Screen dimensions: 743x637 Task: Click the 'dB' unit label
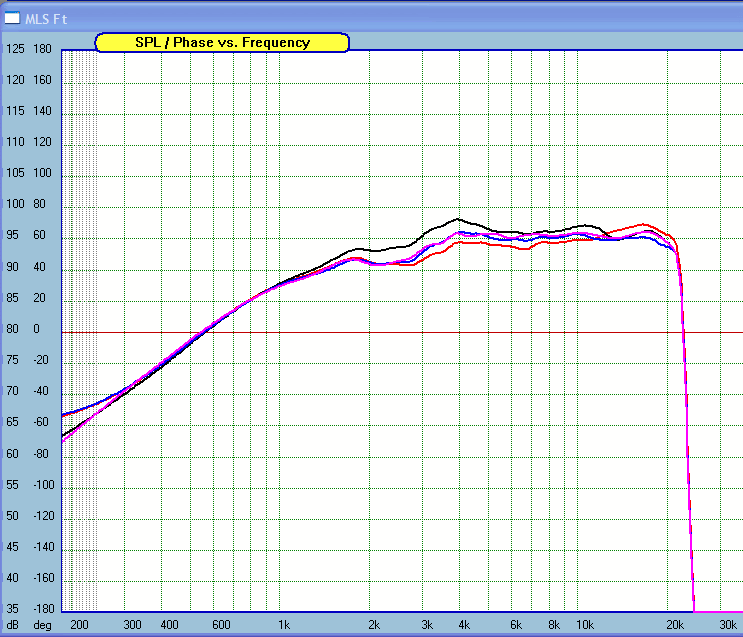(x=12, y=625)
